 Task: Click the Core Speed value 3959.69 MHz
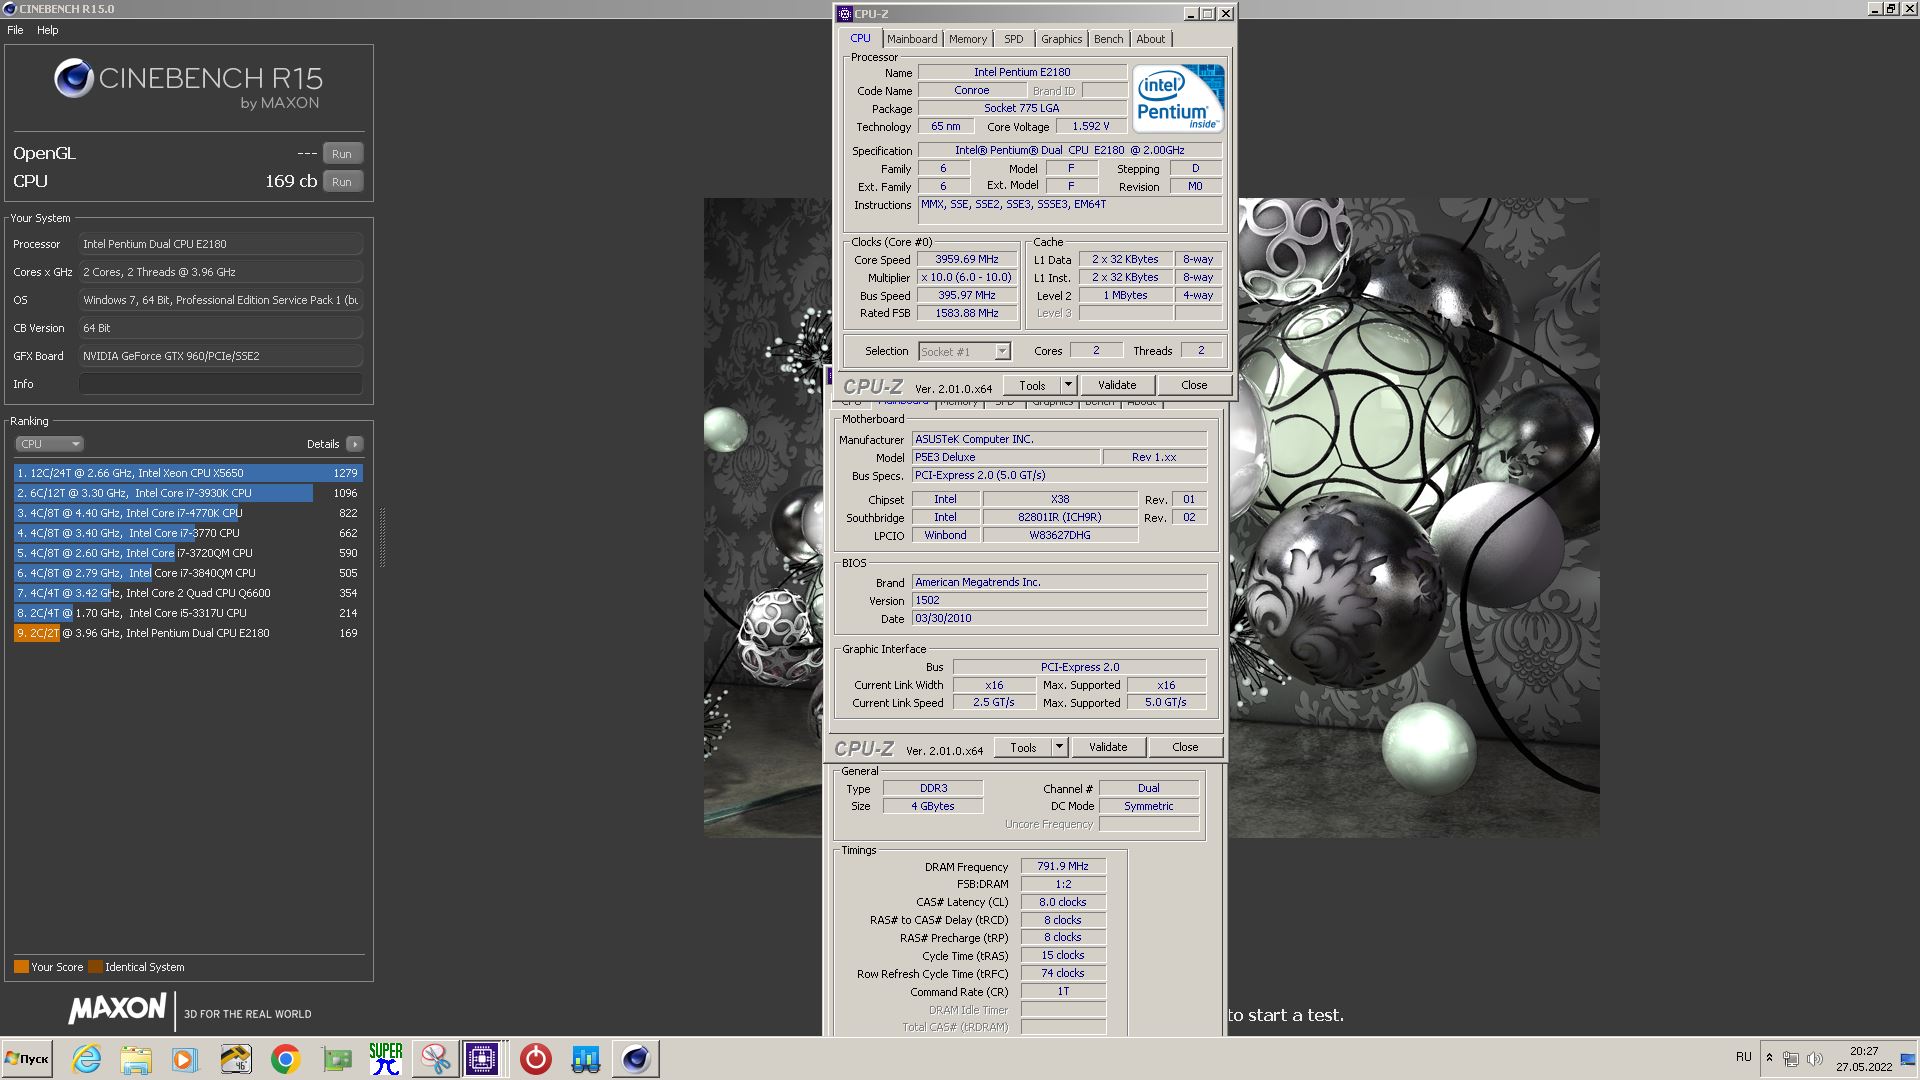pyautogui.click(x=967, y=259)
